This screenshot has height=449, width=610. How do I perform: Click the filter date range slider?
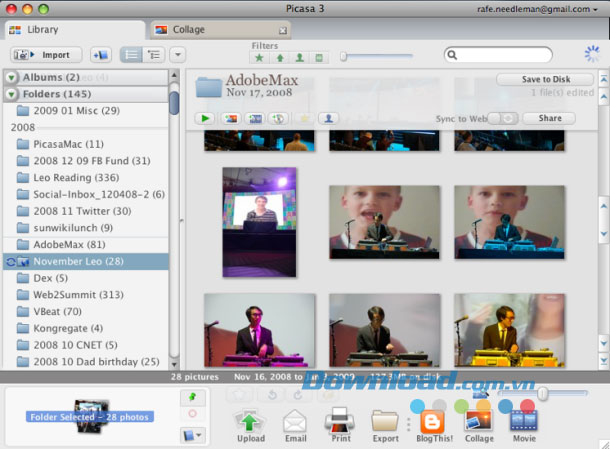pos(376,56)
